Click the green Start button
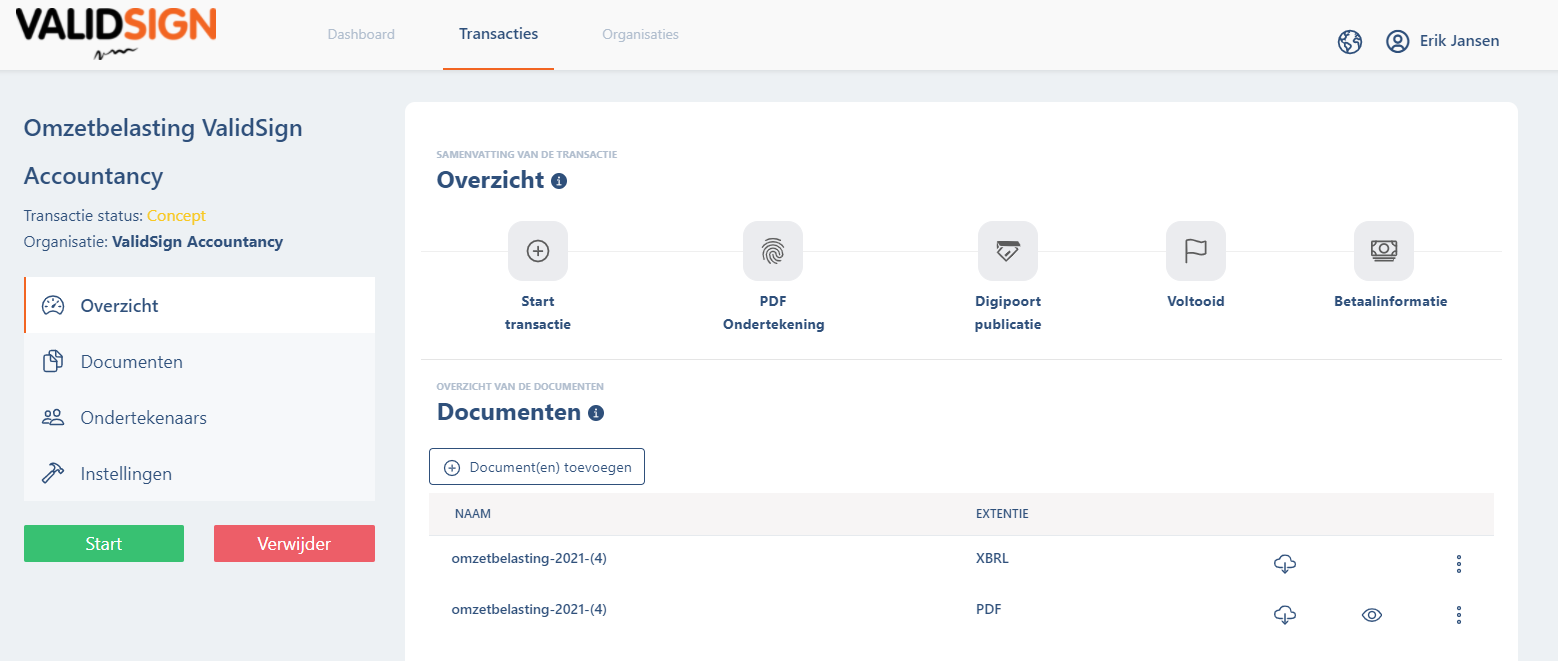This screenshot has height=661, width=1558. pyautogui.click(x=104, y=543)
